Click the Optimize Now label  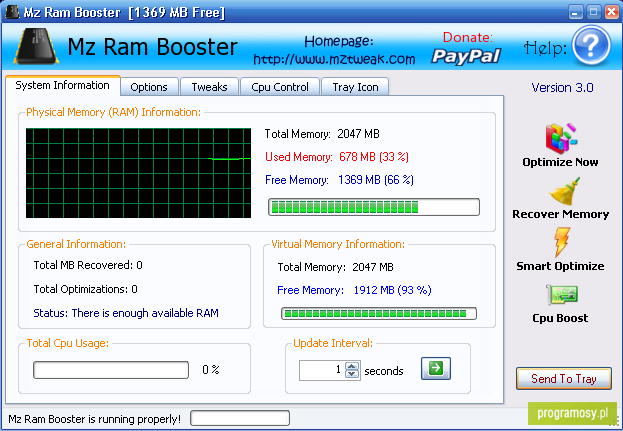pyautogui.click(x=560, y=162)
